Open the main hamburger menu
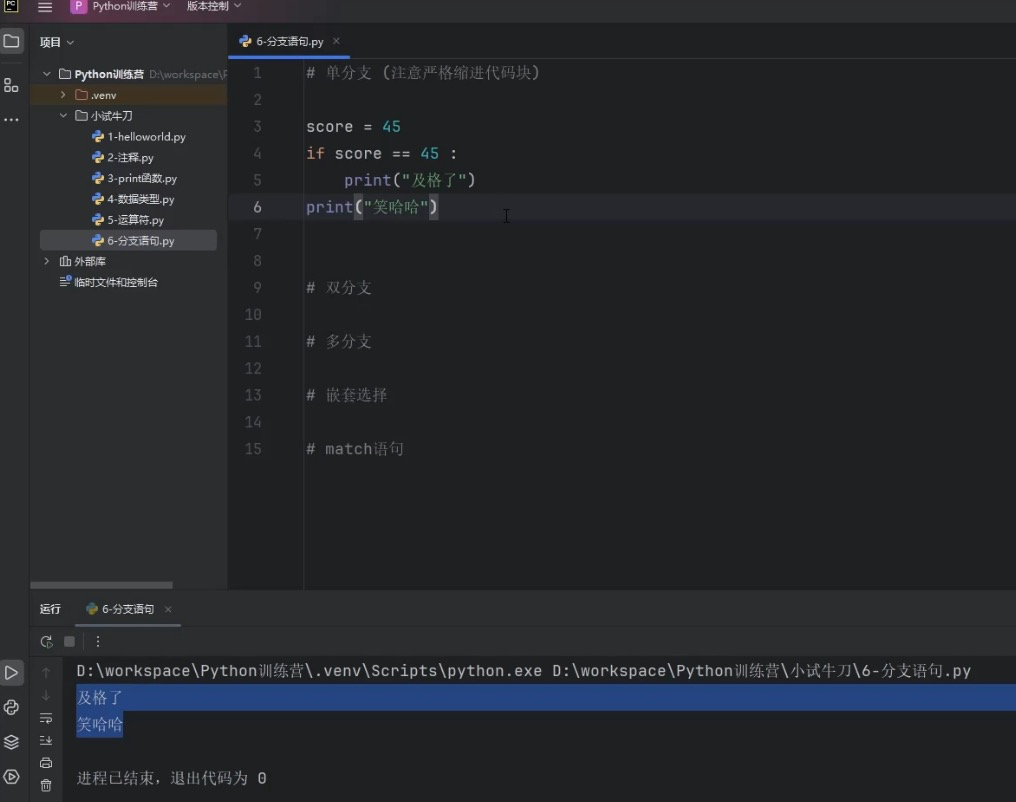1016x802 pixels. point(45,7)
